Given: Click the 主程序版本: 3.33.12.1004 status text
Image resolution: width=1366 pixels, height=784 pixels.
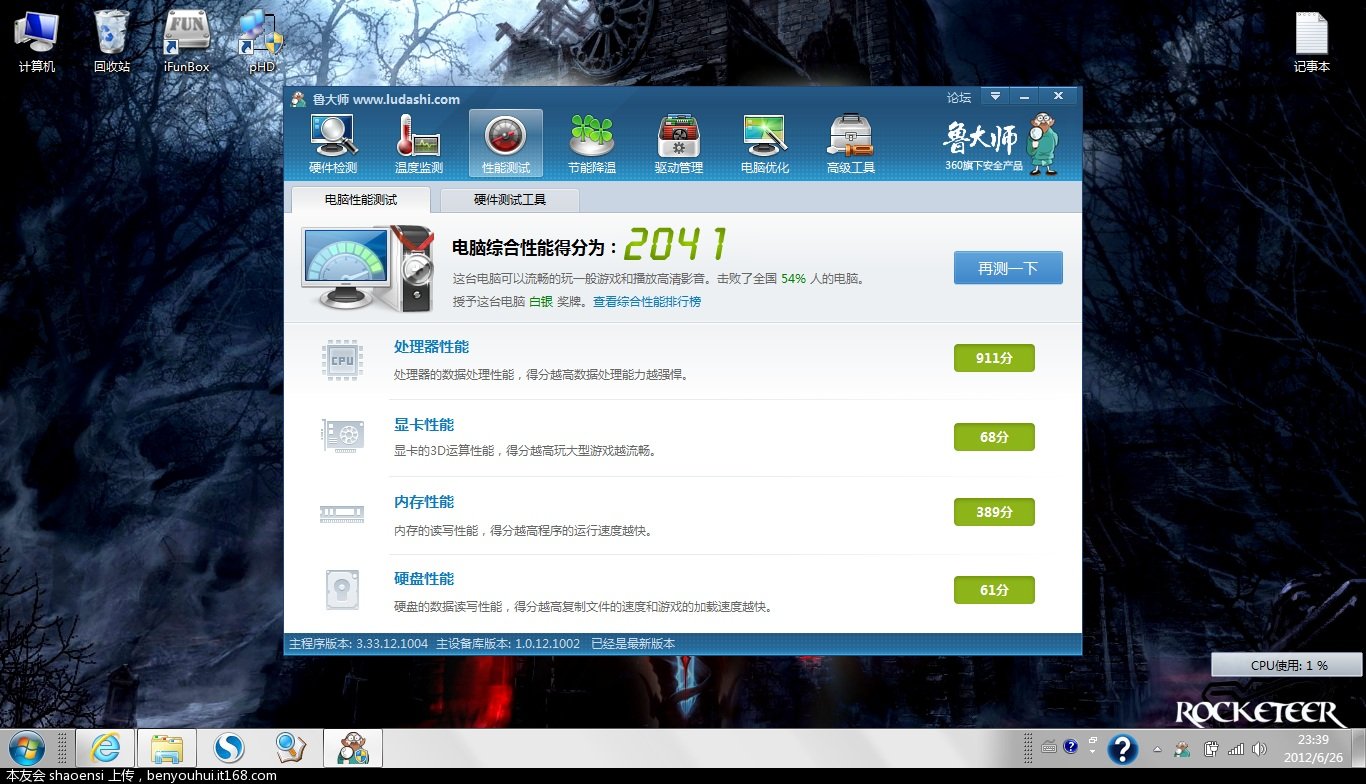Looking at the screenshot, I should (x=358, y=644).
